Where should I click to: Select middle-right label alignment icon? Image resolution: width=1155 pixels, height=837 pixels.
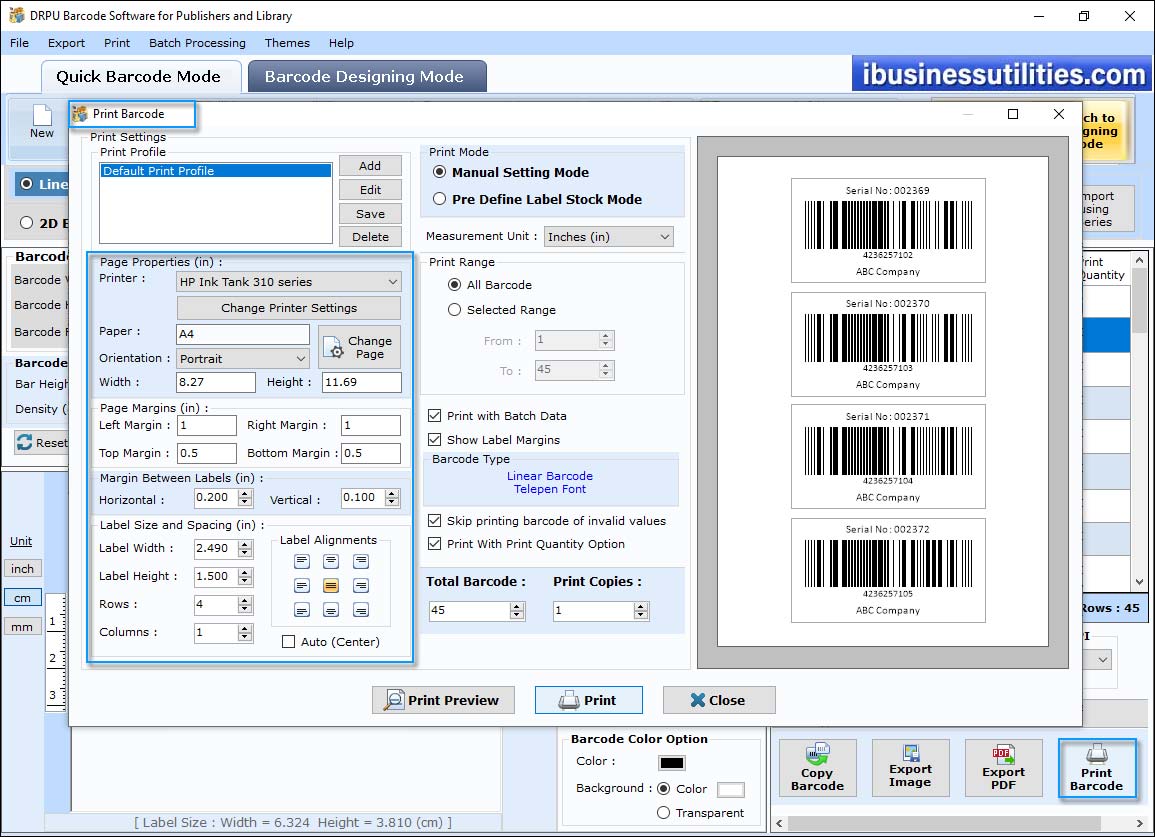click(361, 586)
